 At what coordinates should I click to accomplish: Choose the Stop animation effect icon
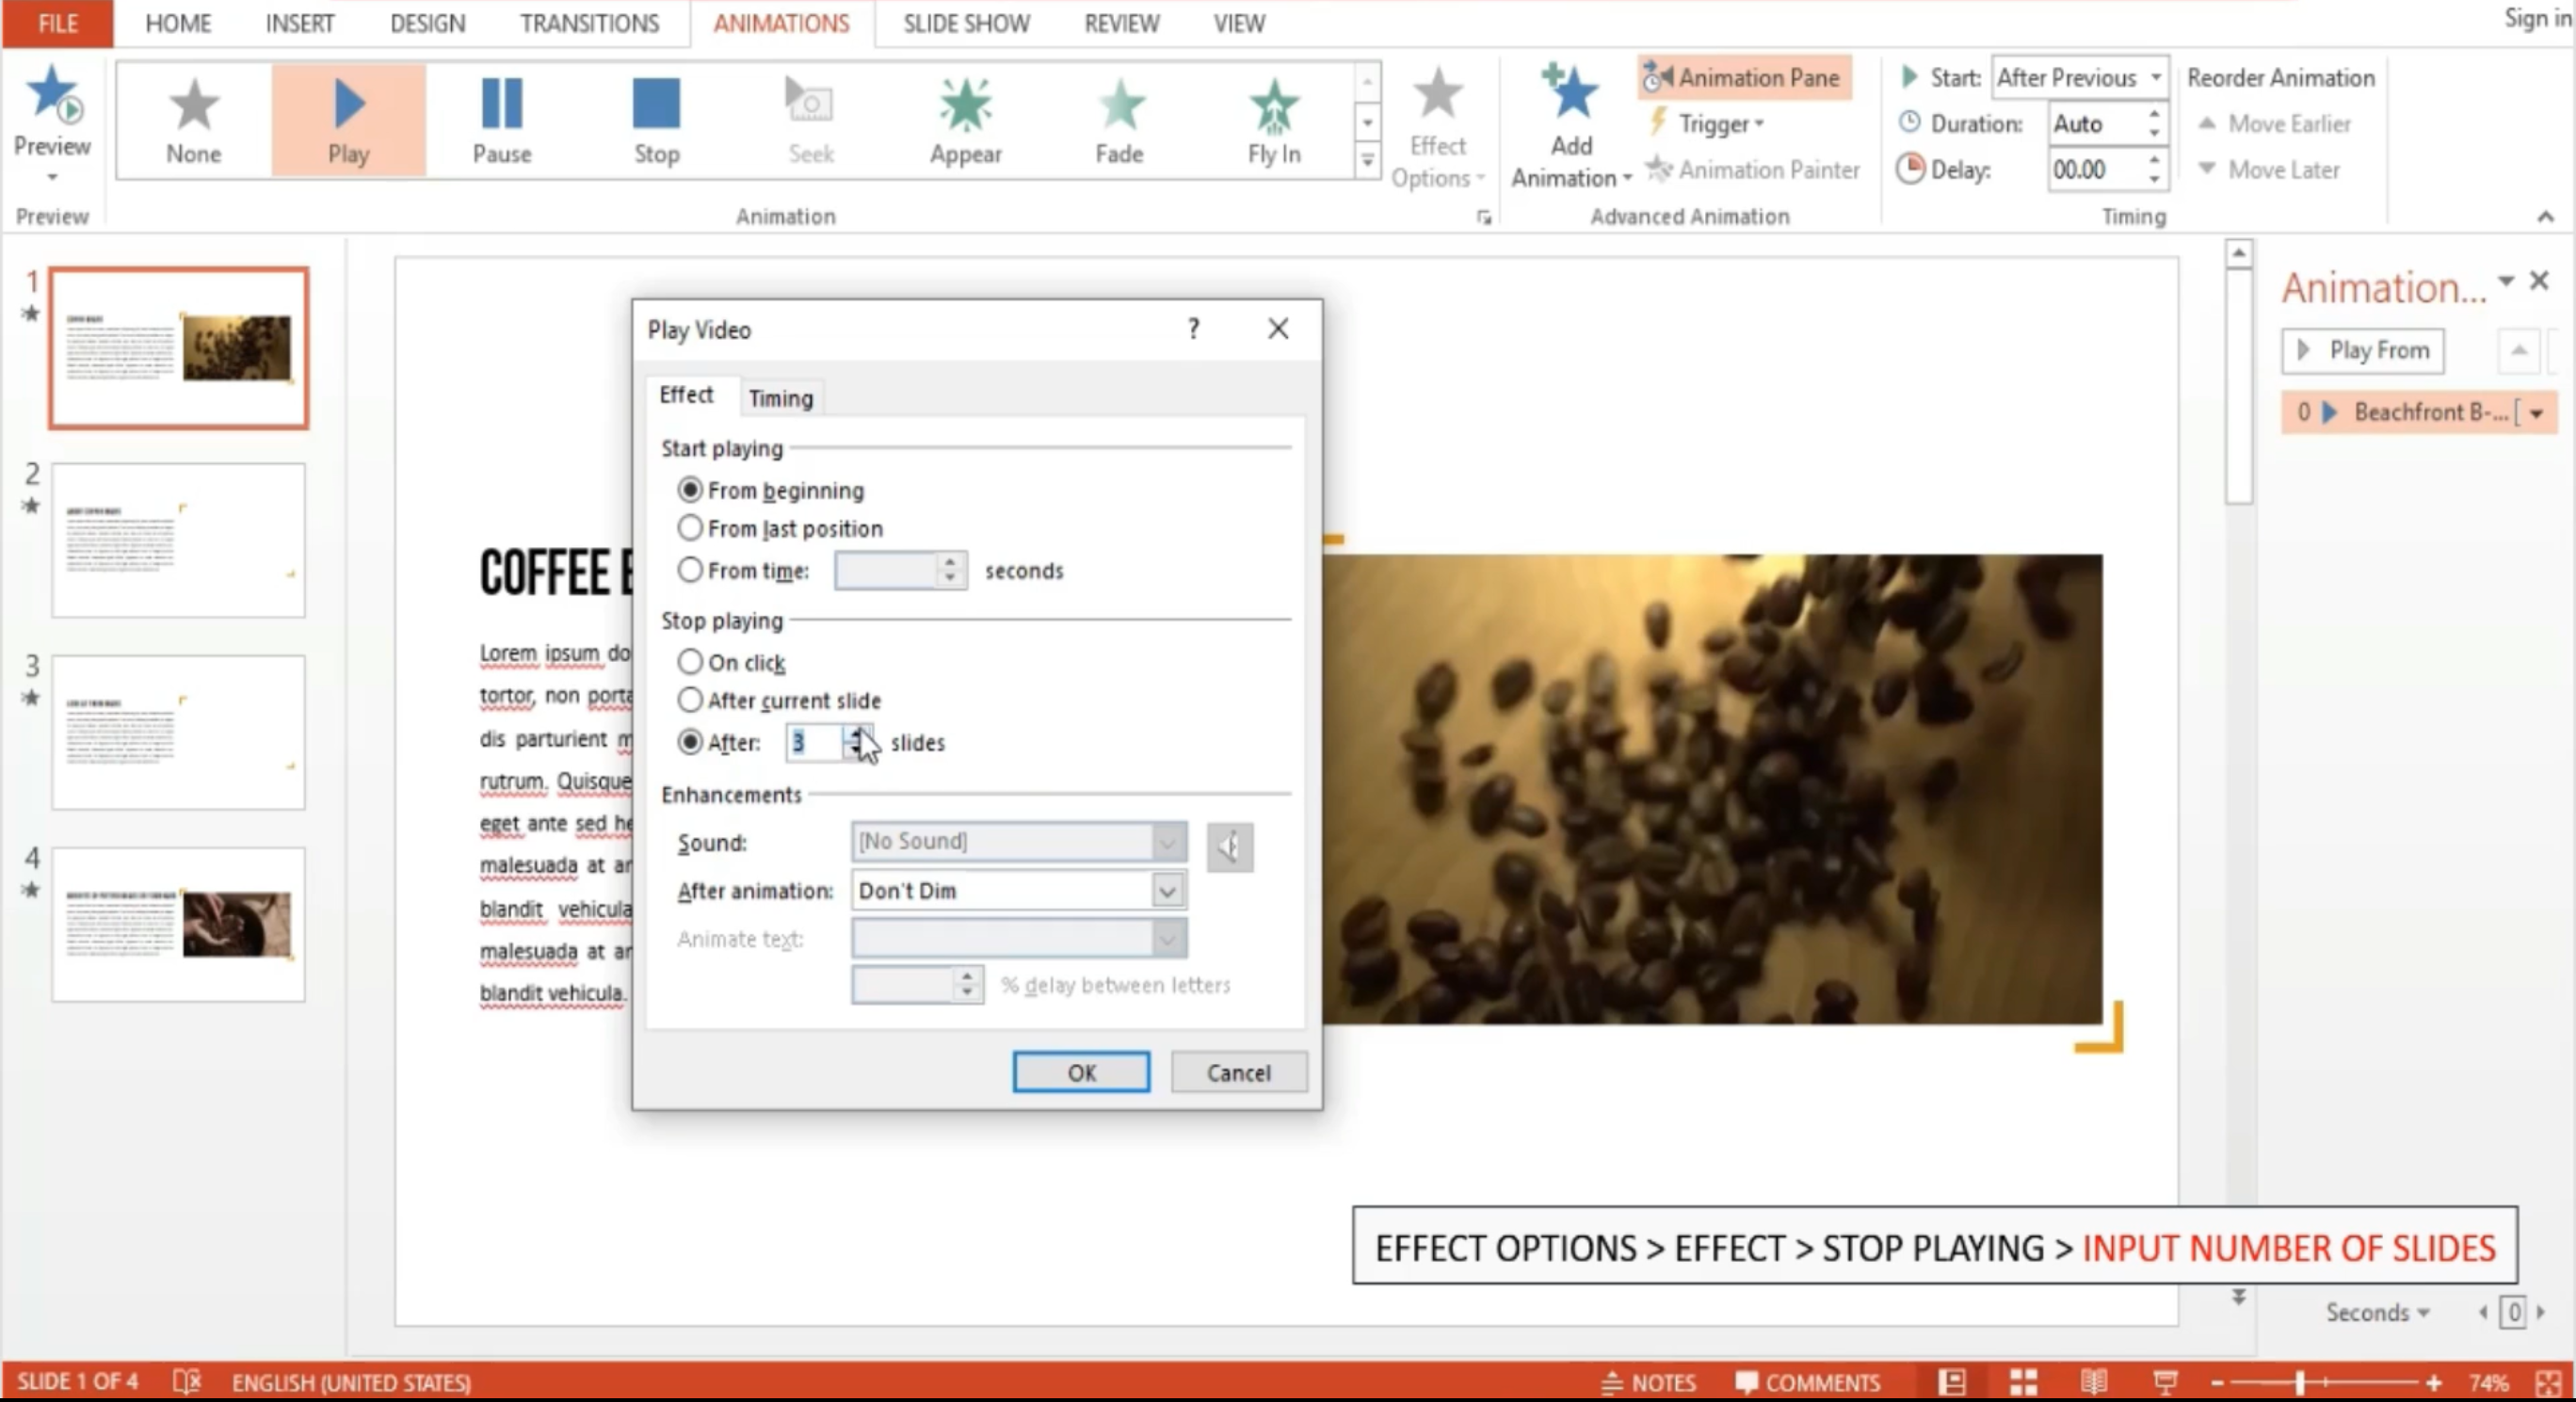pyautogui.click(x=656, y=104)
